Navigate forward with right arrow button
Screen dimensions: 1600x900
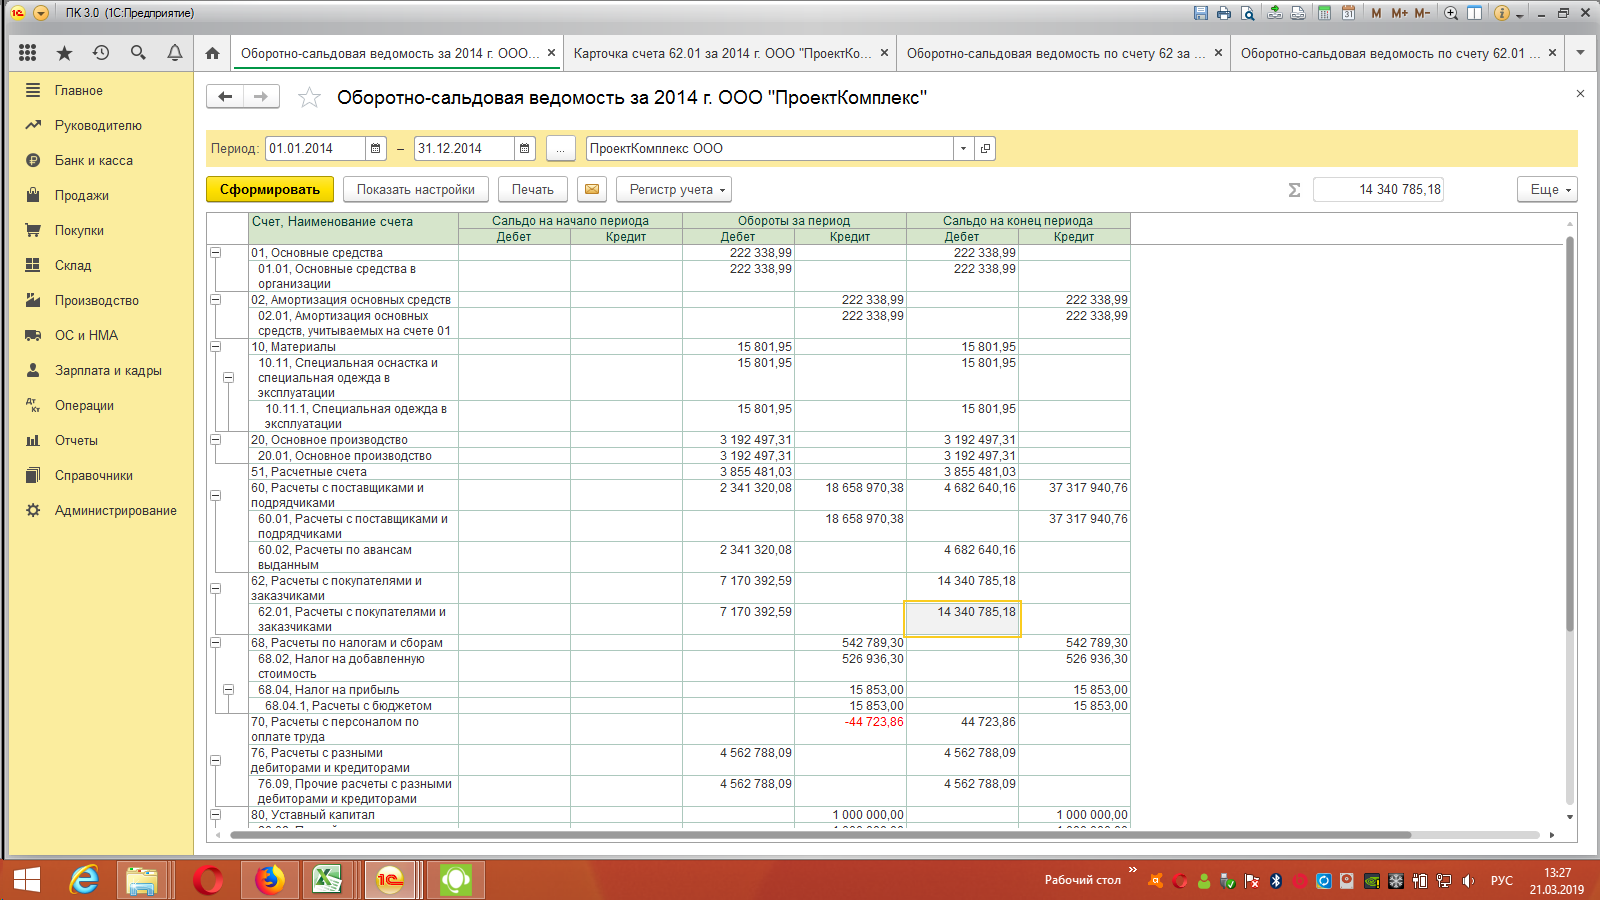pos(261,96)
